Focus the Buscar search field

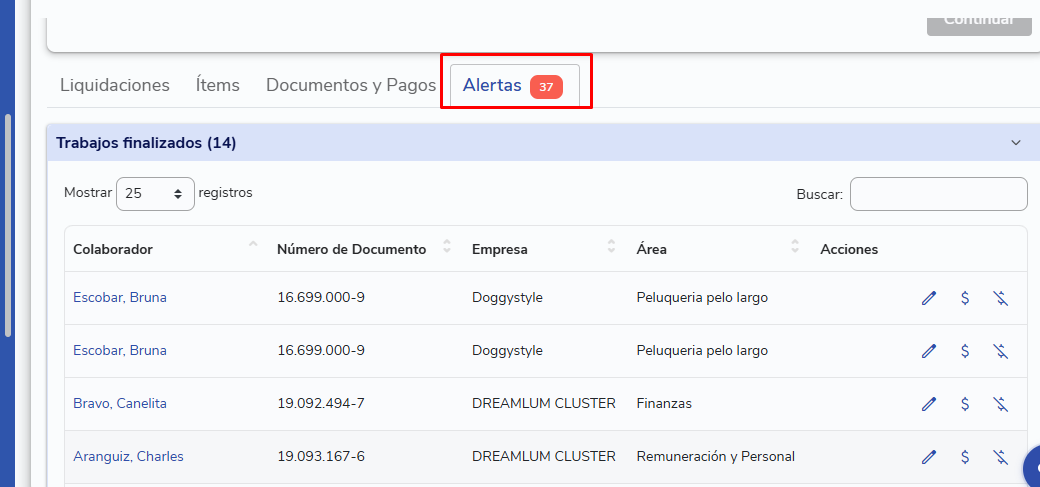[x=939, y=194]
